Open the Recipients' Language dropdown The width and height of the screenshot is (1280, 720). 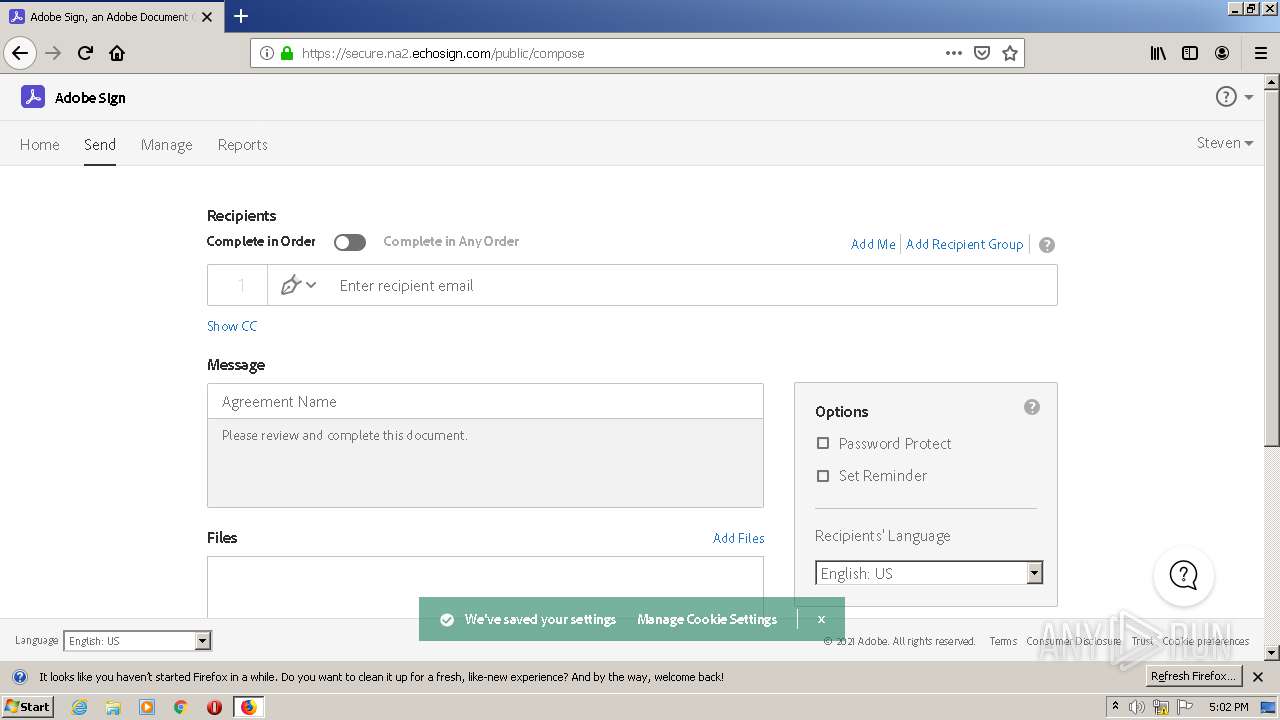coord(929,573)
